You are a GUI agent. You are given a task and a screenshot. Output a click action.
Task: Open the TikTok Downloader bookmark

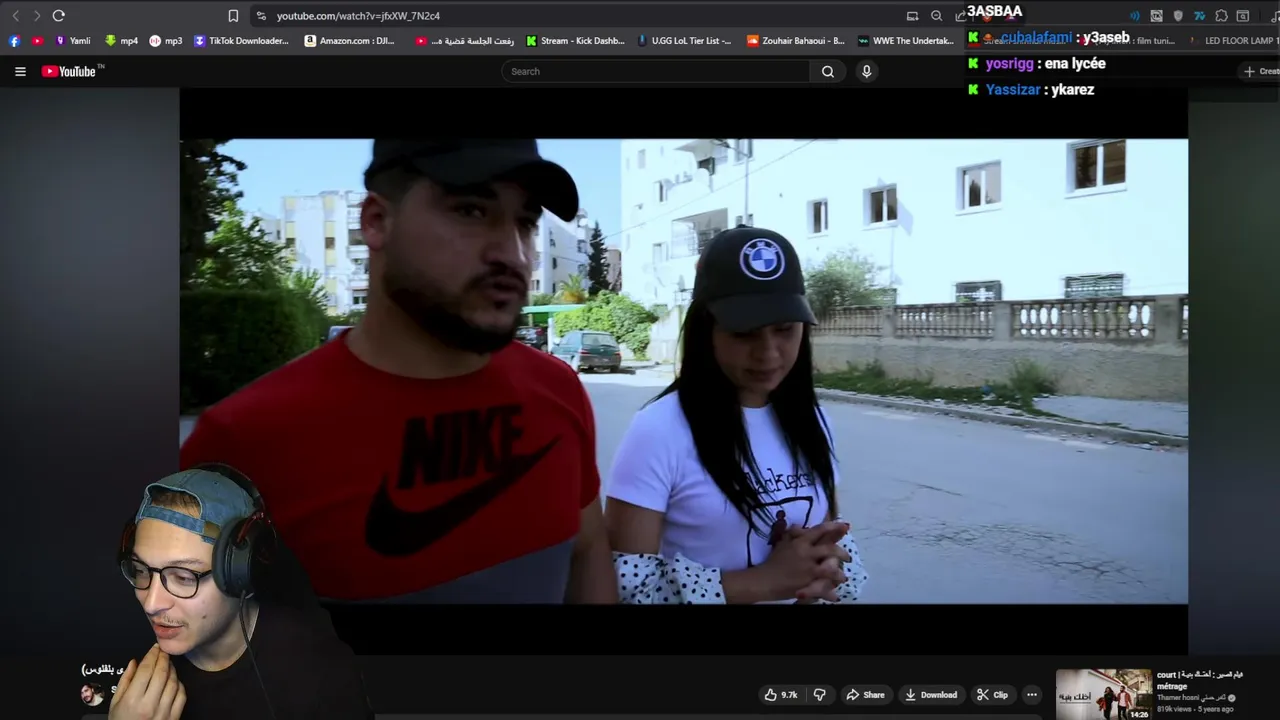[242, 41]
